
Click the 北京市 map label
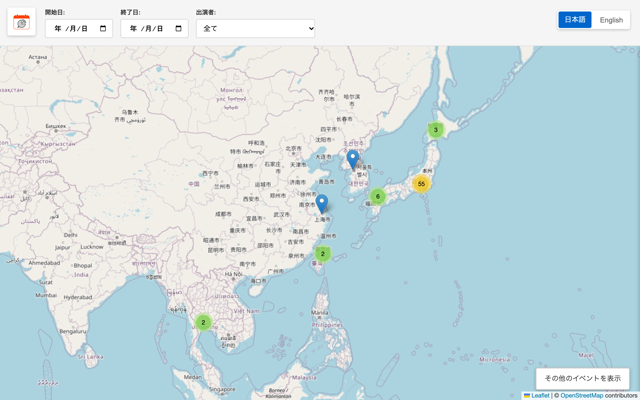point(293,149)
